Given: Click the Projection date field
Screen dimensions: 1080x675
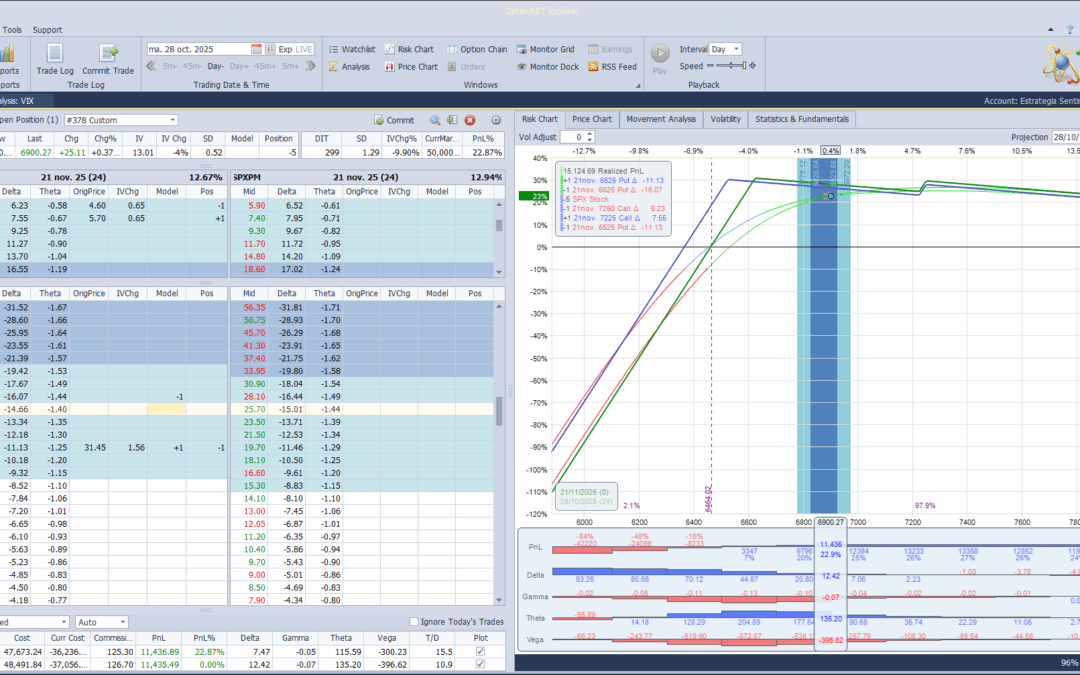Looking at the screenshot, I should [1066, 137].
